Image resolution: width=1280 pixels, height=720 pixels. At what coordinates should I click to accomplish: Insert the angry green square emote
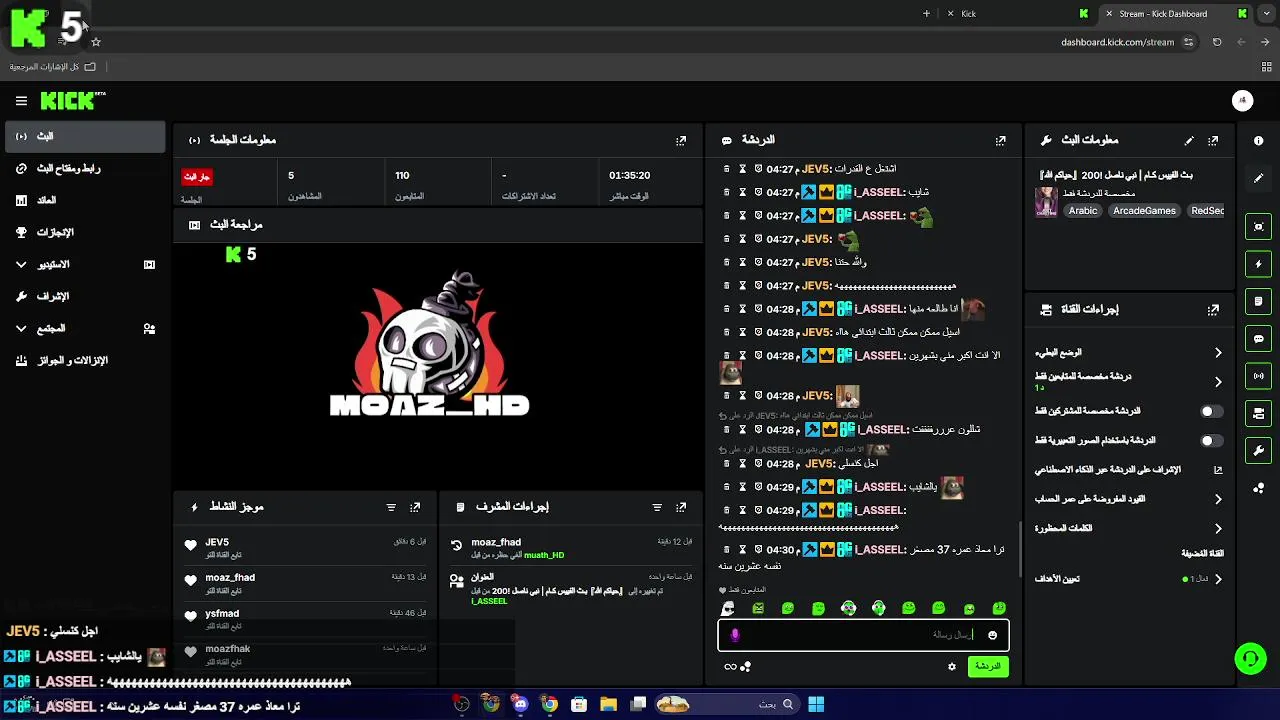coord(758,608)
